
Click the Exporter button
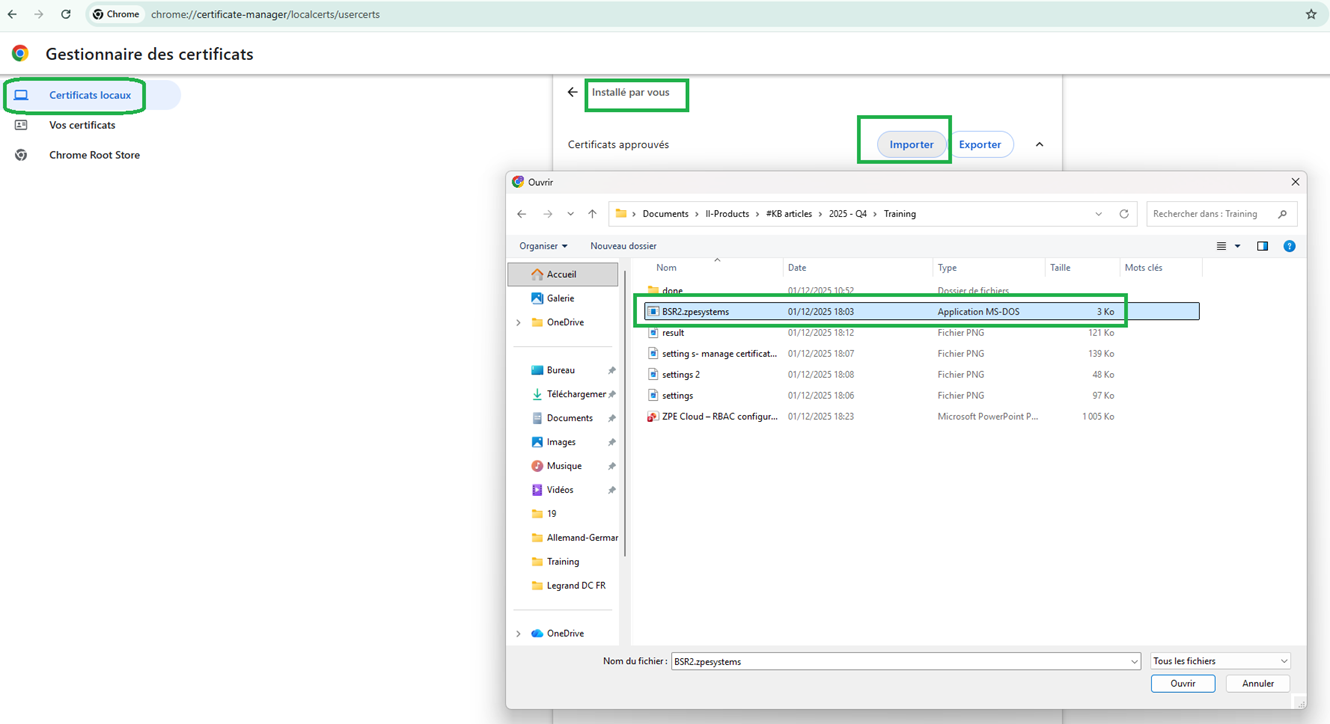tap(980, 144)
